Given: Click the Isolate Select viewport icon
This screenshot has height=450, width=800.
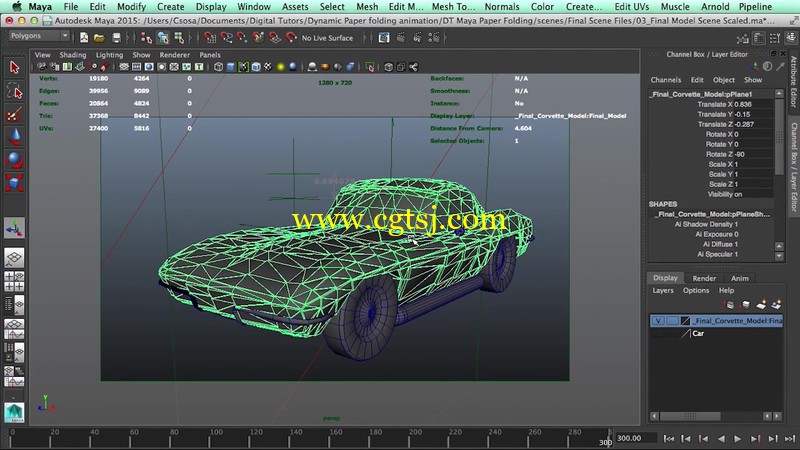Looking at the screenshot, I should [370, 67].
